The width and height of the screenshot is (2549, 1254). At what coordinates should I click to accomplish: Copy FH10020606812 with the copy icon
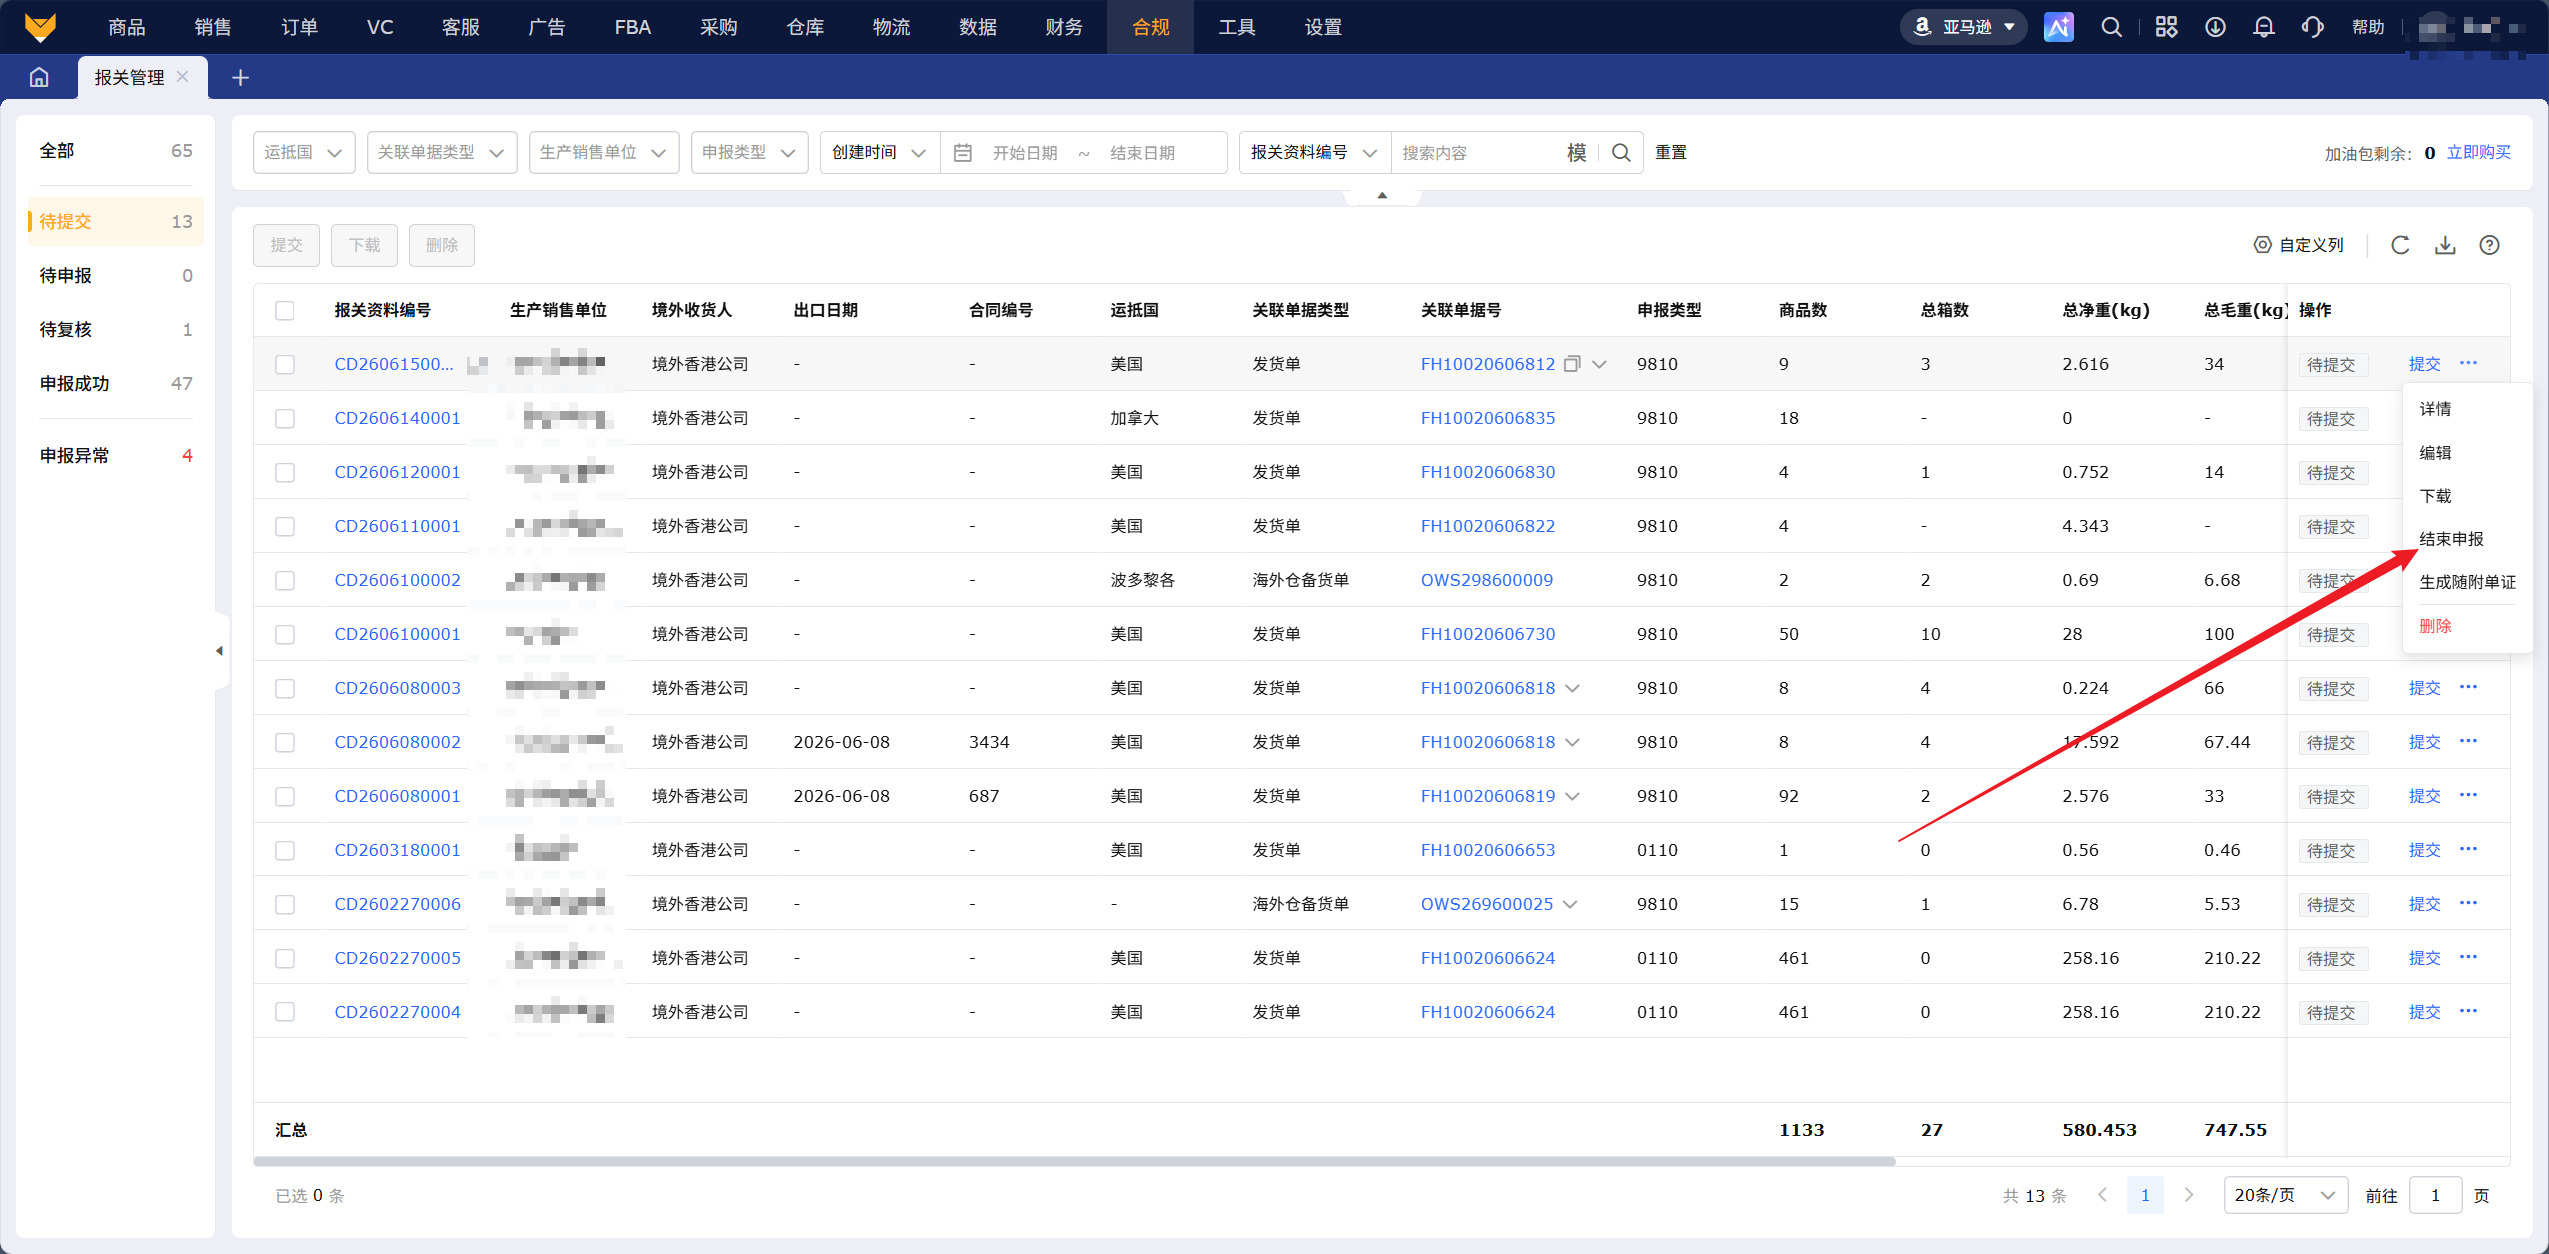coord(1572,364)
